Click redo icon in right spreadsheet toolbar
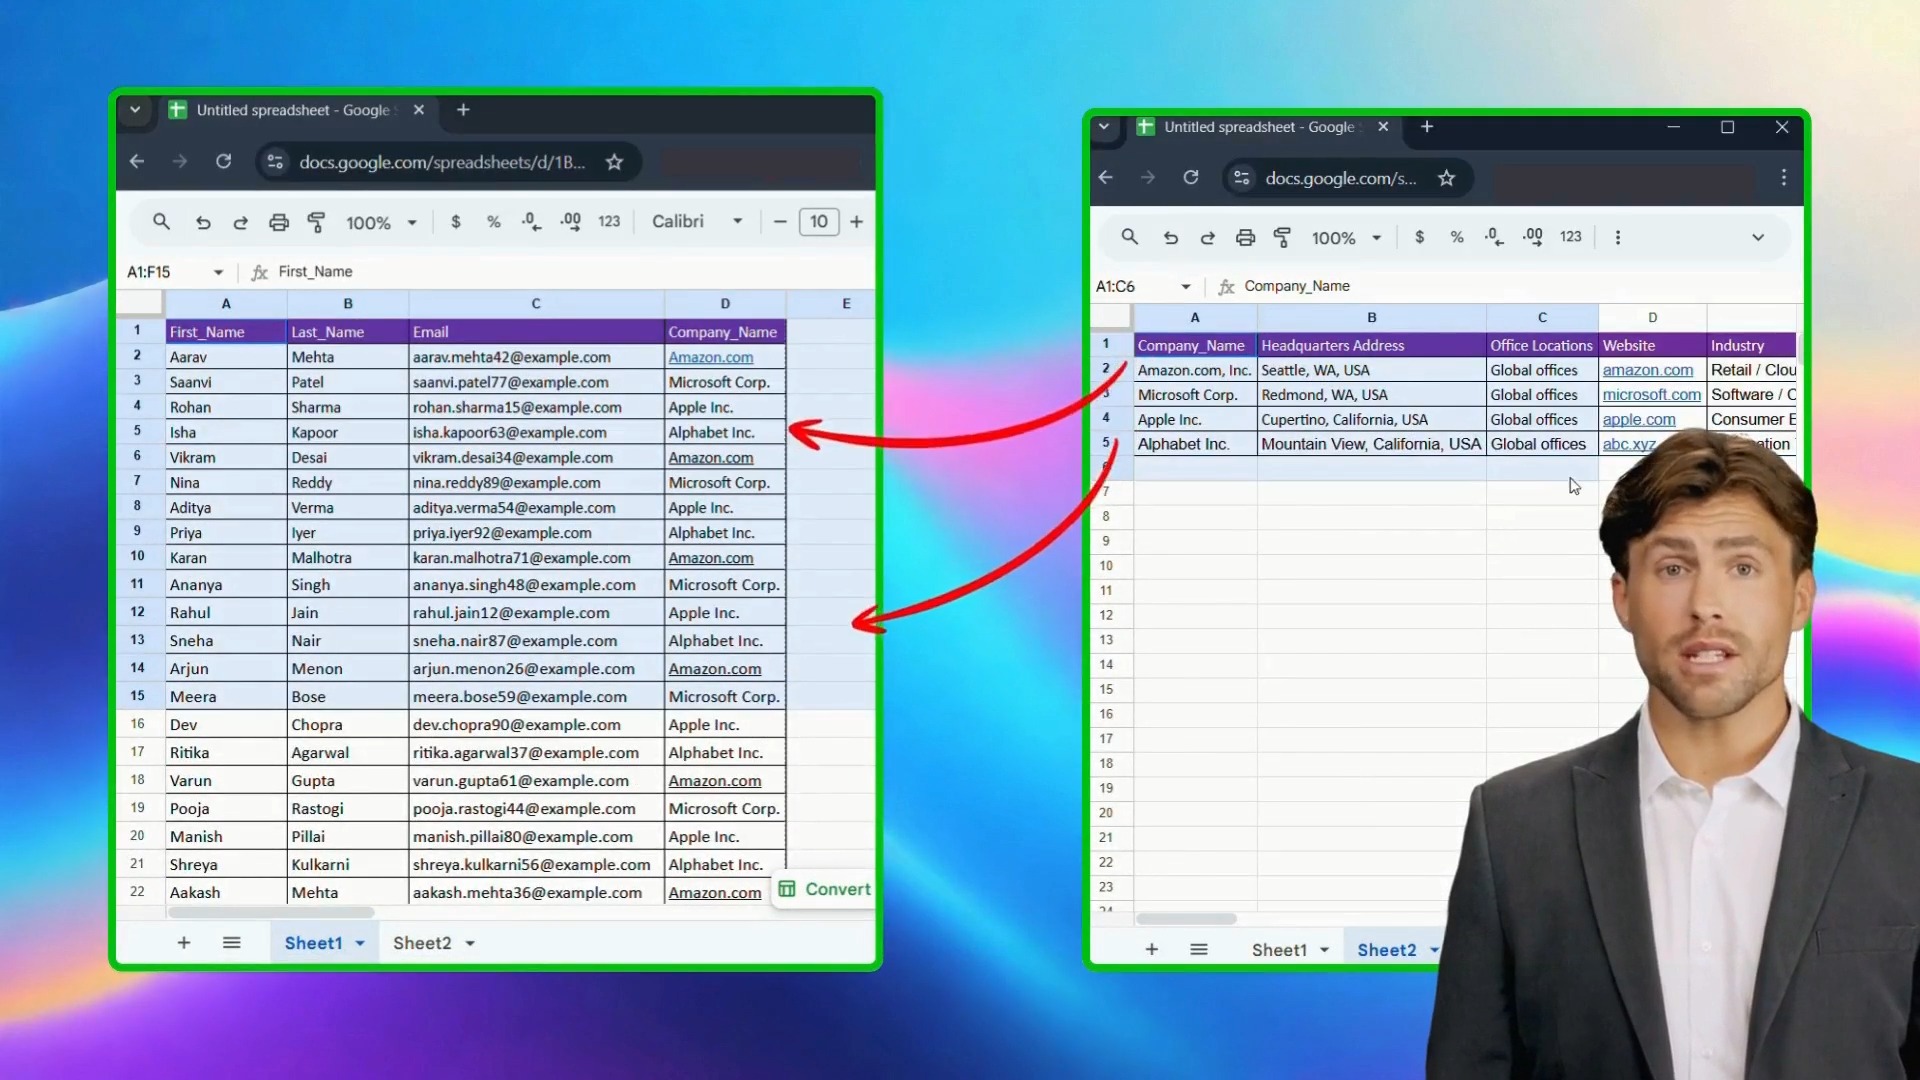 click(1208, 238)
